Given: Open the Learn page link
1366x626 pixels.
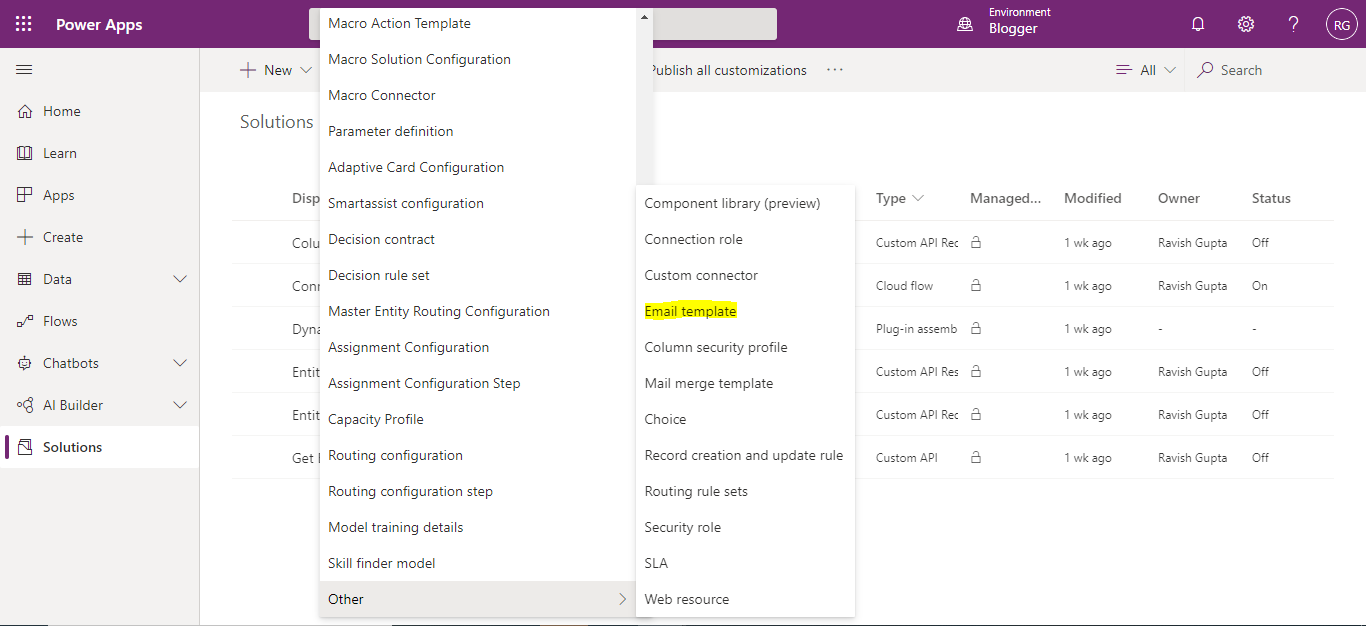Looking at the screenshot, I should (x=61, y=152).
